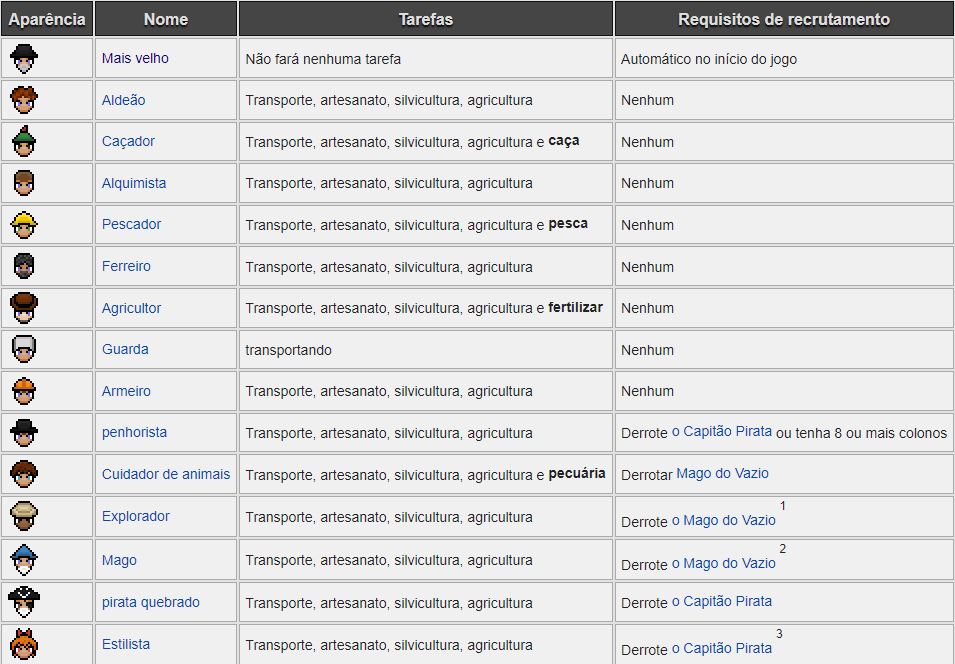Open Capitão Pirata link in penhorista row
The width and height of the screenshot is (955, 664).
coord(722,432)
